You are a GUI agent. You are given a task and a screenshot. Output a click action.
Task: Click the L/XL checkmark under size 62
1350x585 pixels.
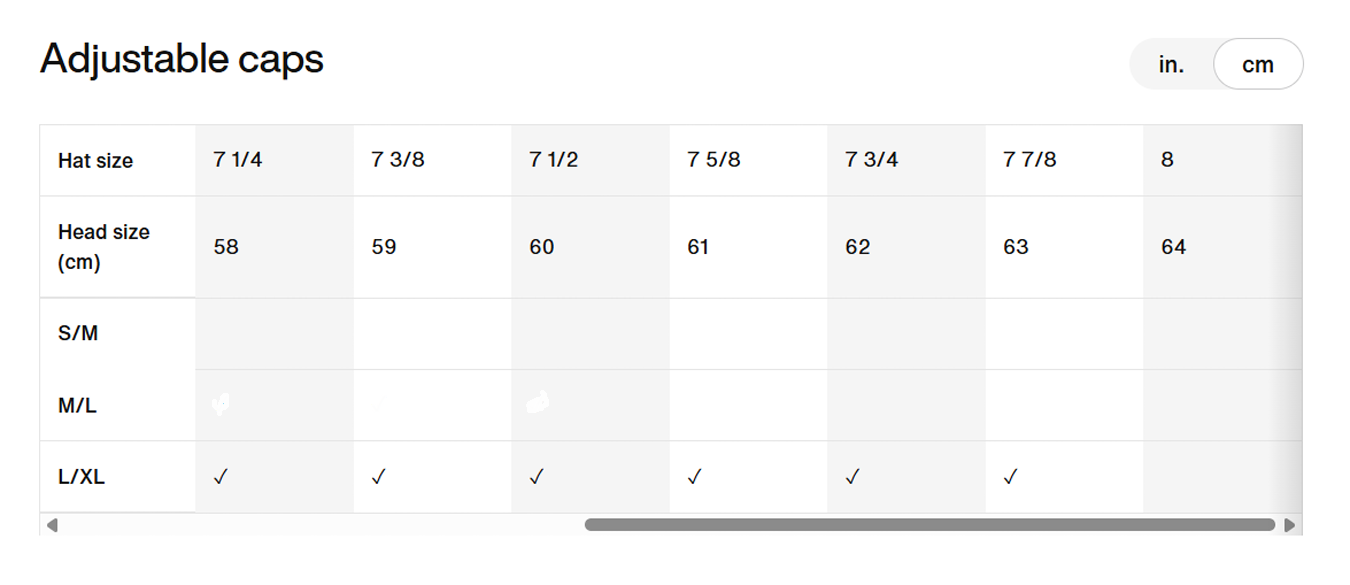pyautogui.click(x=852, y=478)
